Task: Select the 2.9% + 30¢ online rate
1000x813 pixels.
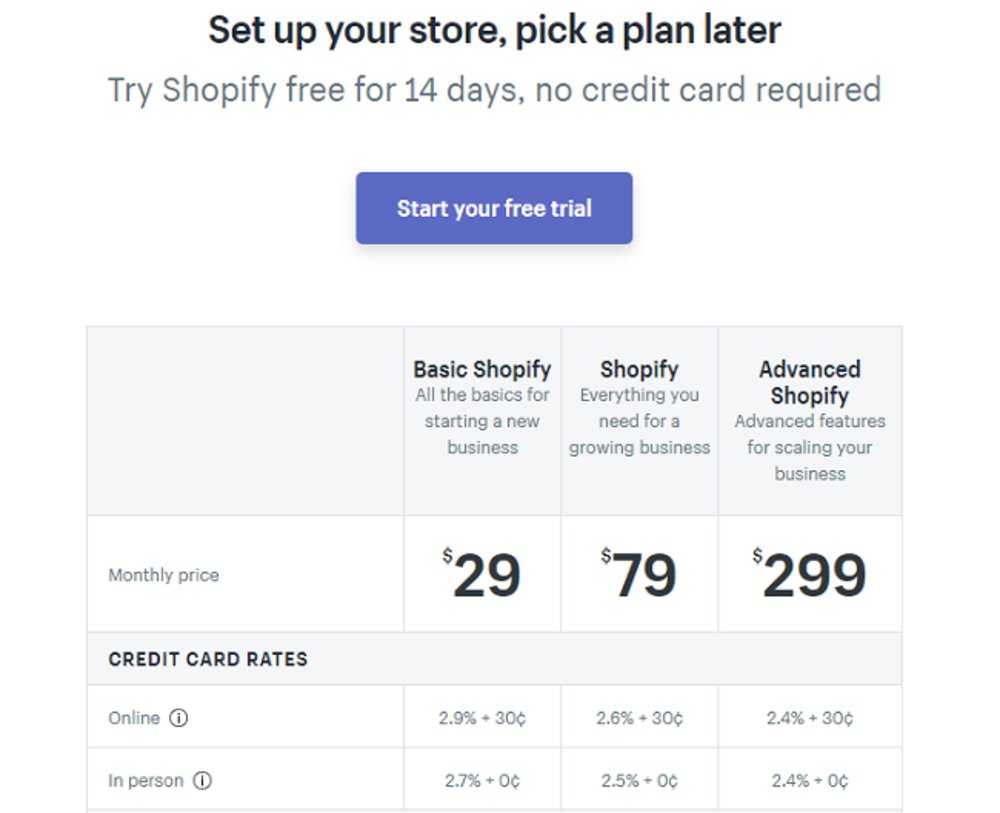Action: [x=482, y=718]
